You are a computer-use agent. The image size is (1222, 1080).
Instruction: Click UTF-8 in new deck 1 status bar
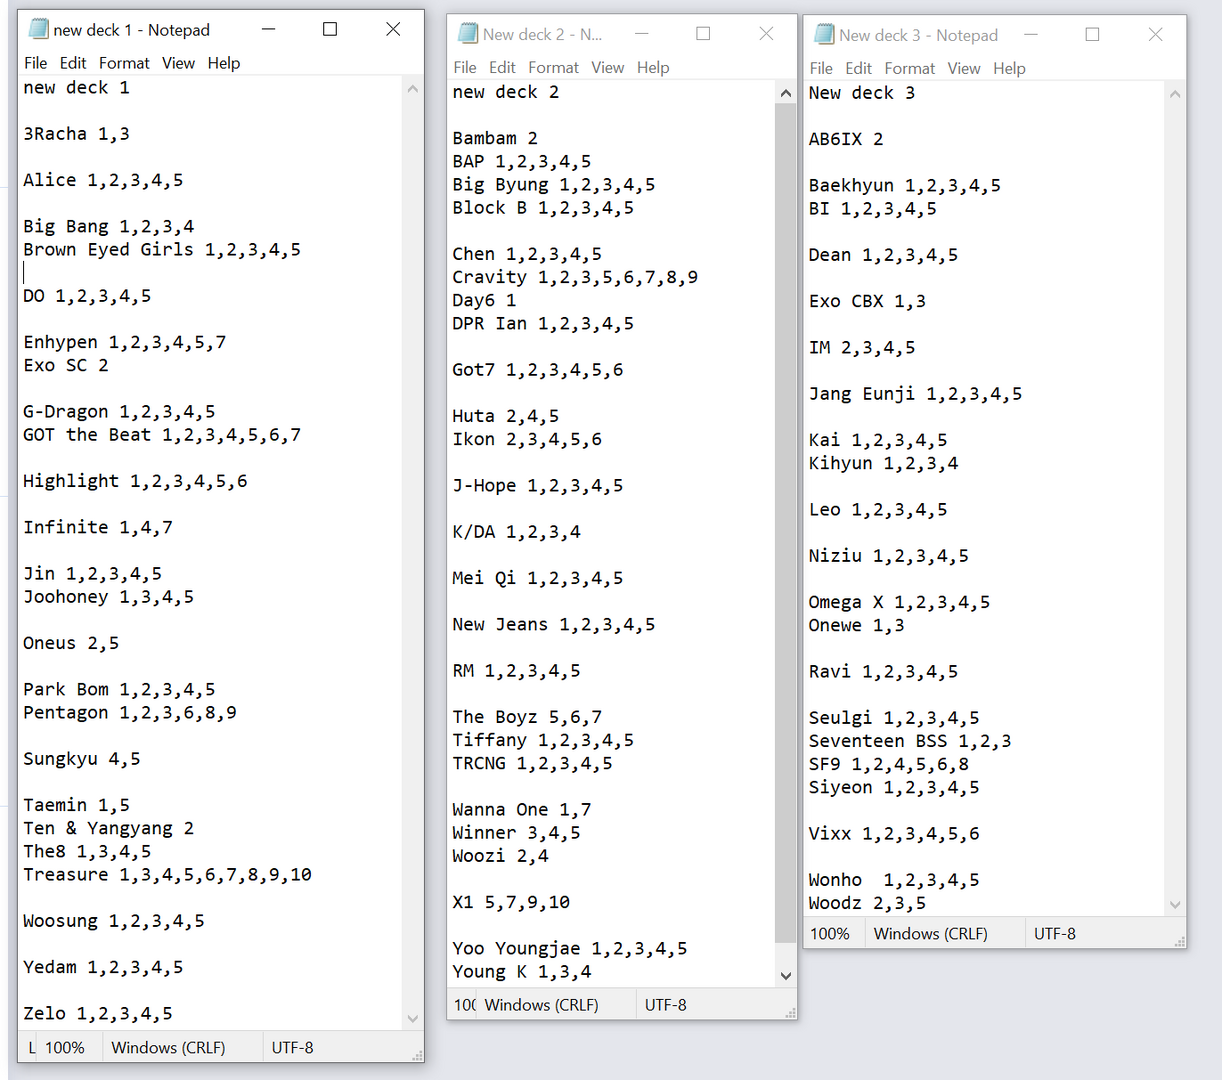[292, 1048]
